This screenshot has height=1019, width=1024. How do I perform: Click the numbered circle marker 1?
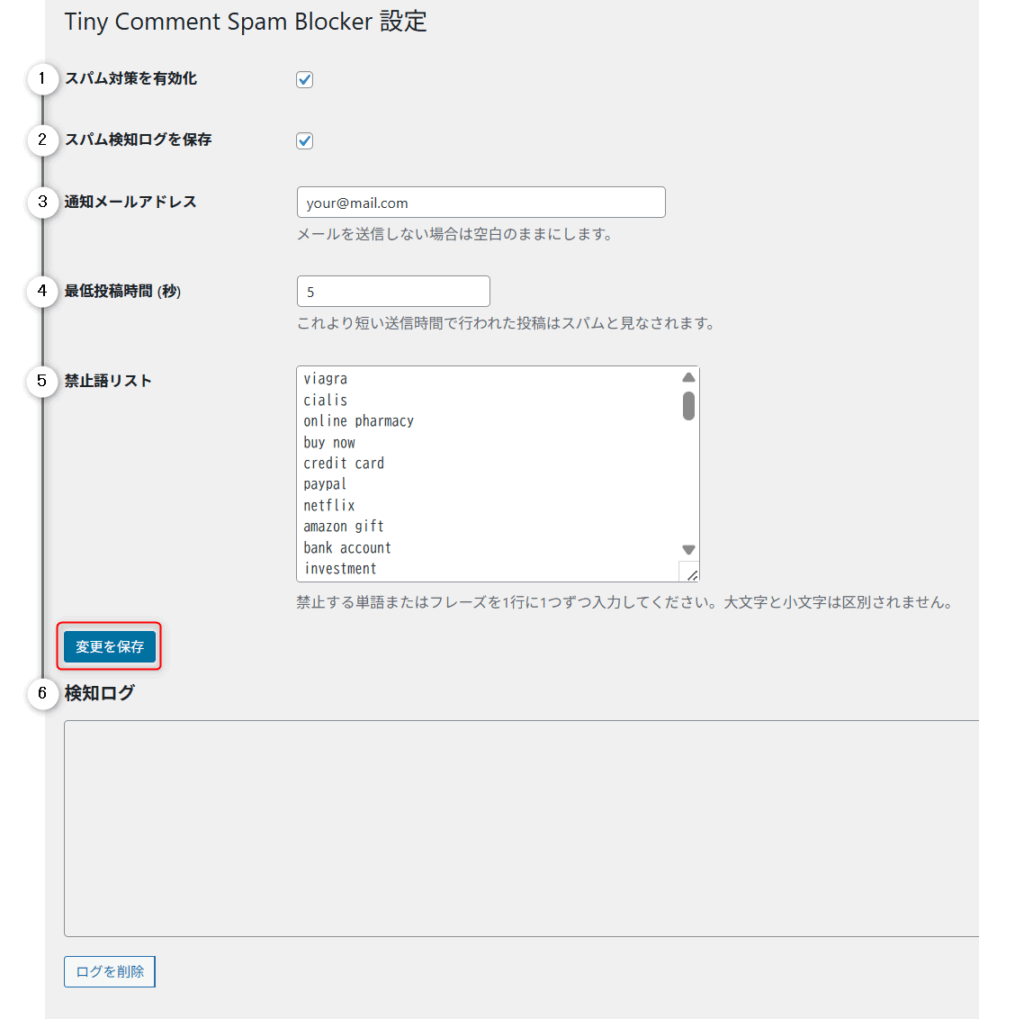point(42,79)
